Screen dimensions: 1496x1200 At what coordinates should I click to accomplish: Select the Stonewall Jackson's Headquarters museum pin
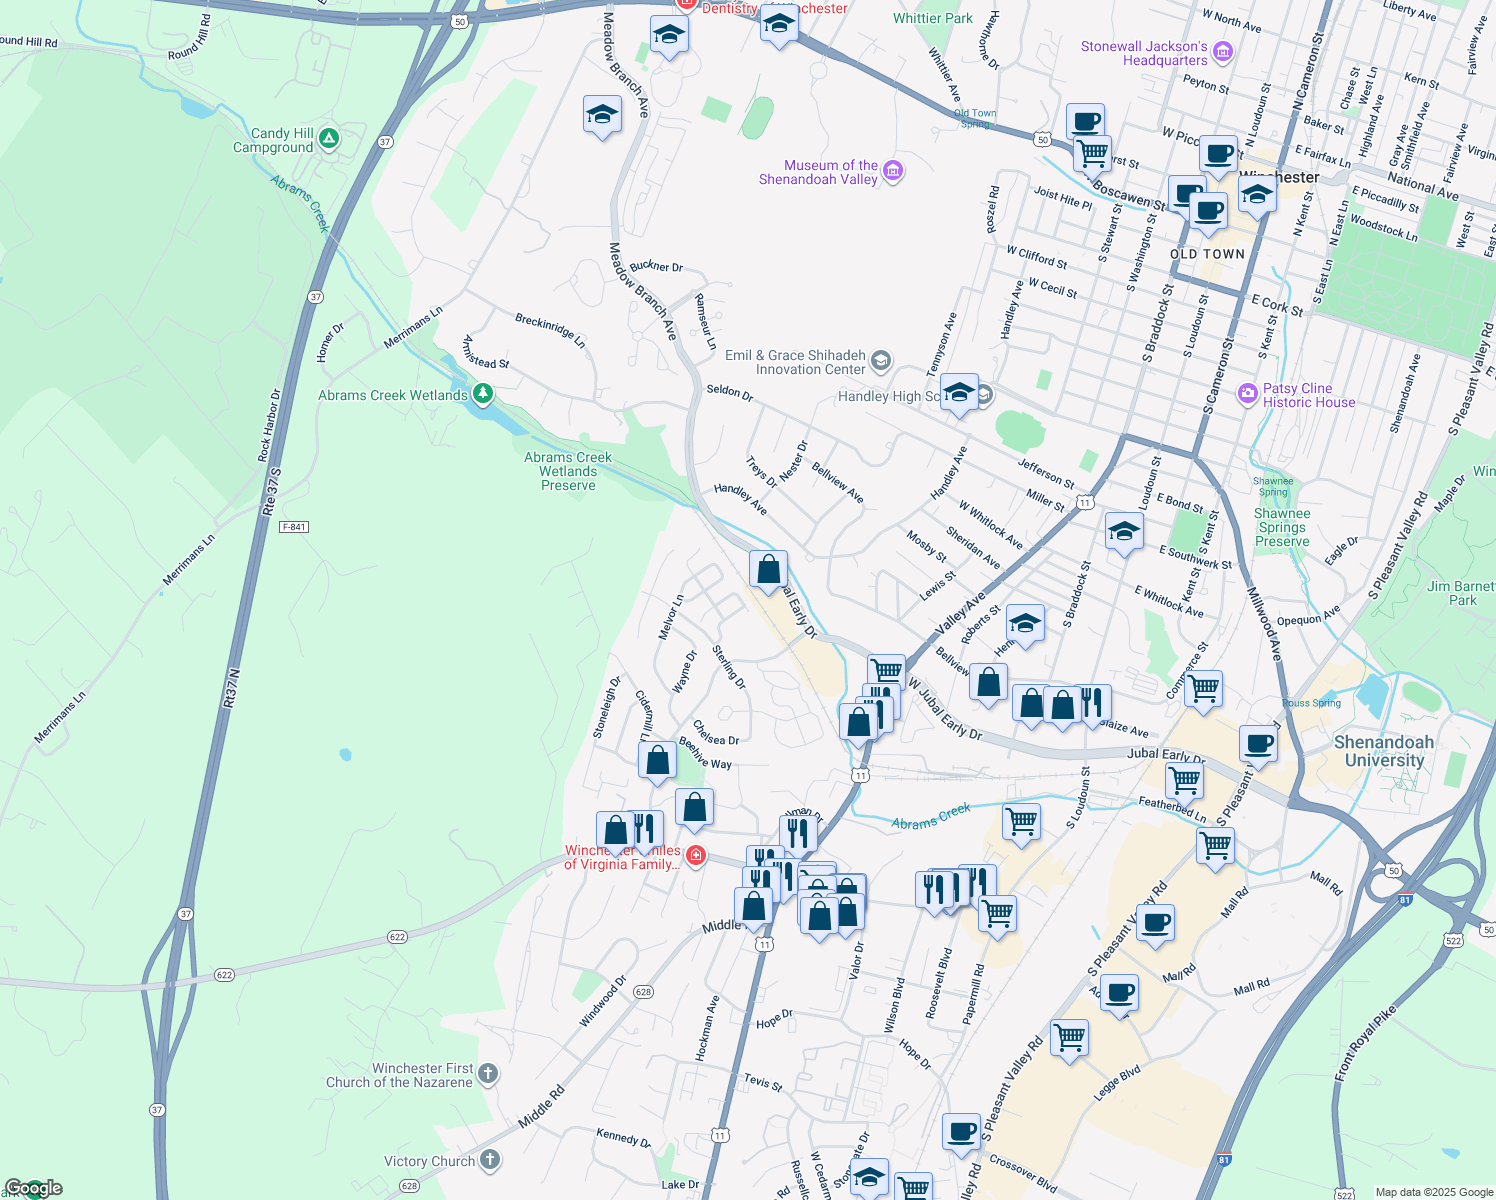1223,52
